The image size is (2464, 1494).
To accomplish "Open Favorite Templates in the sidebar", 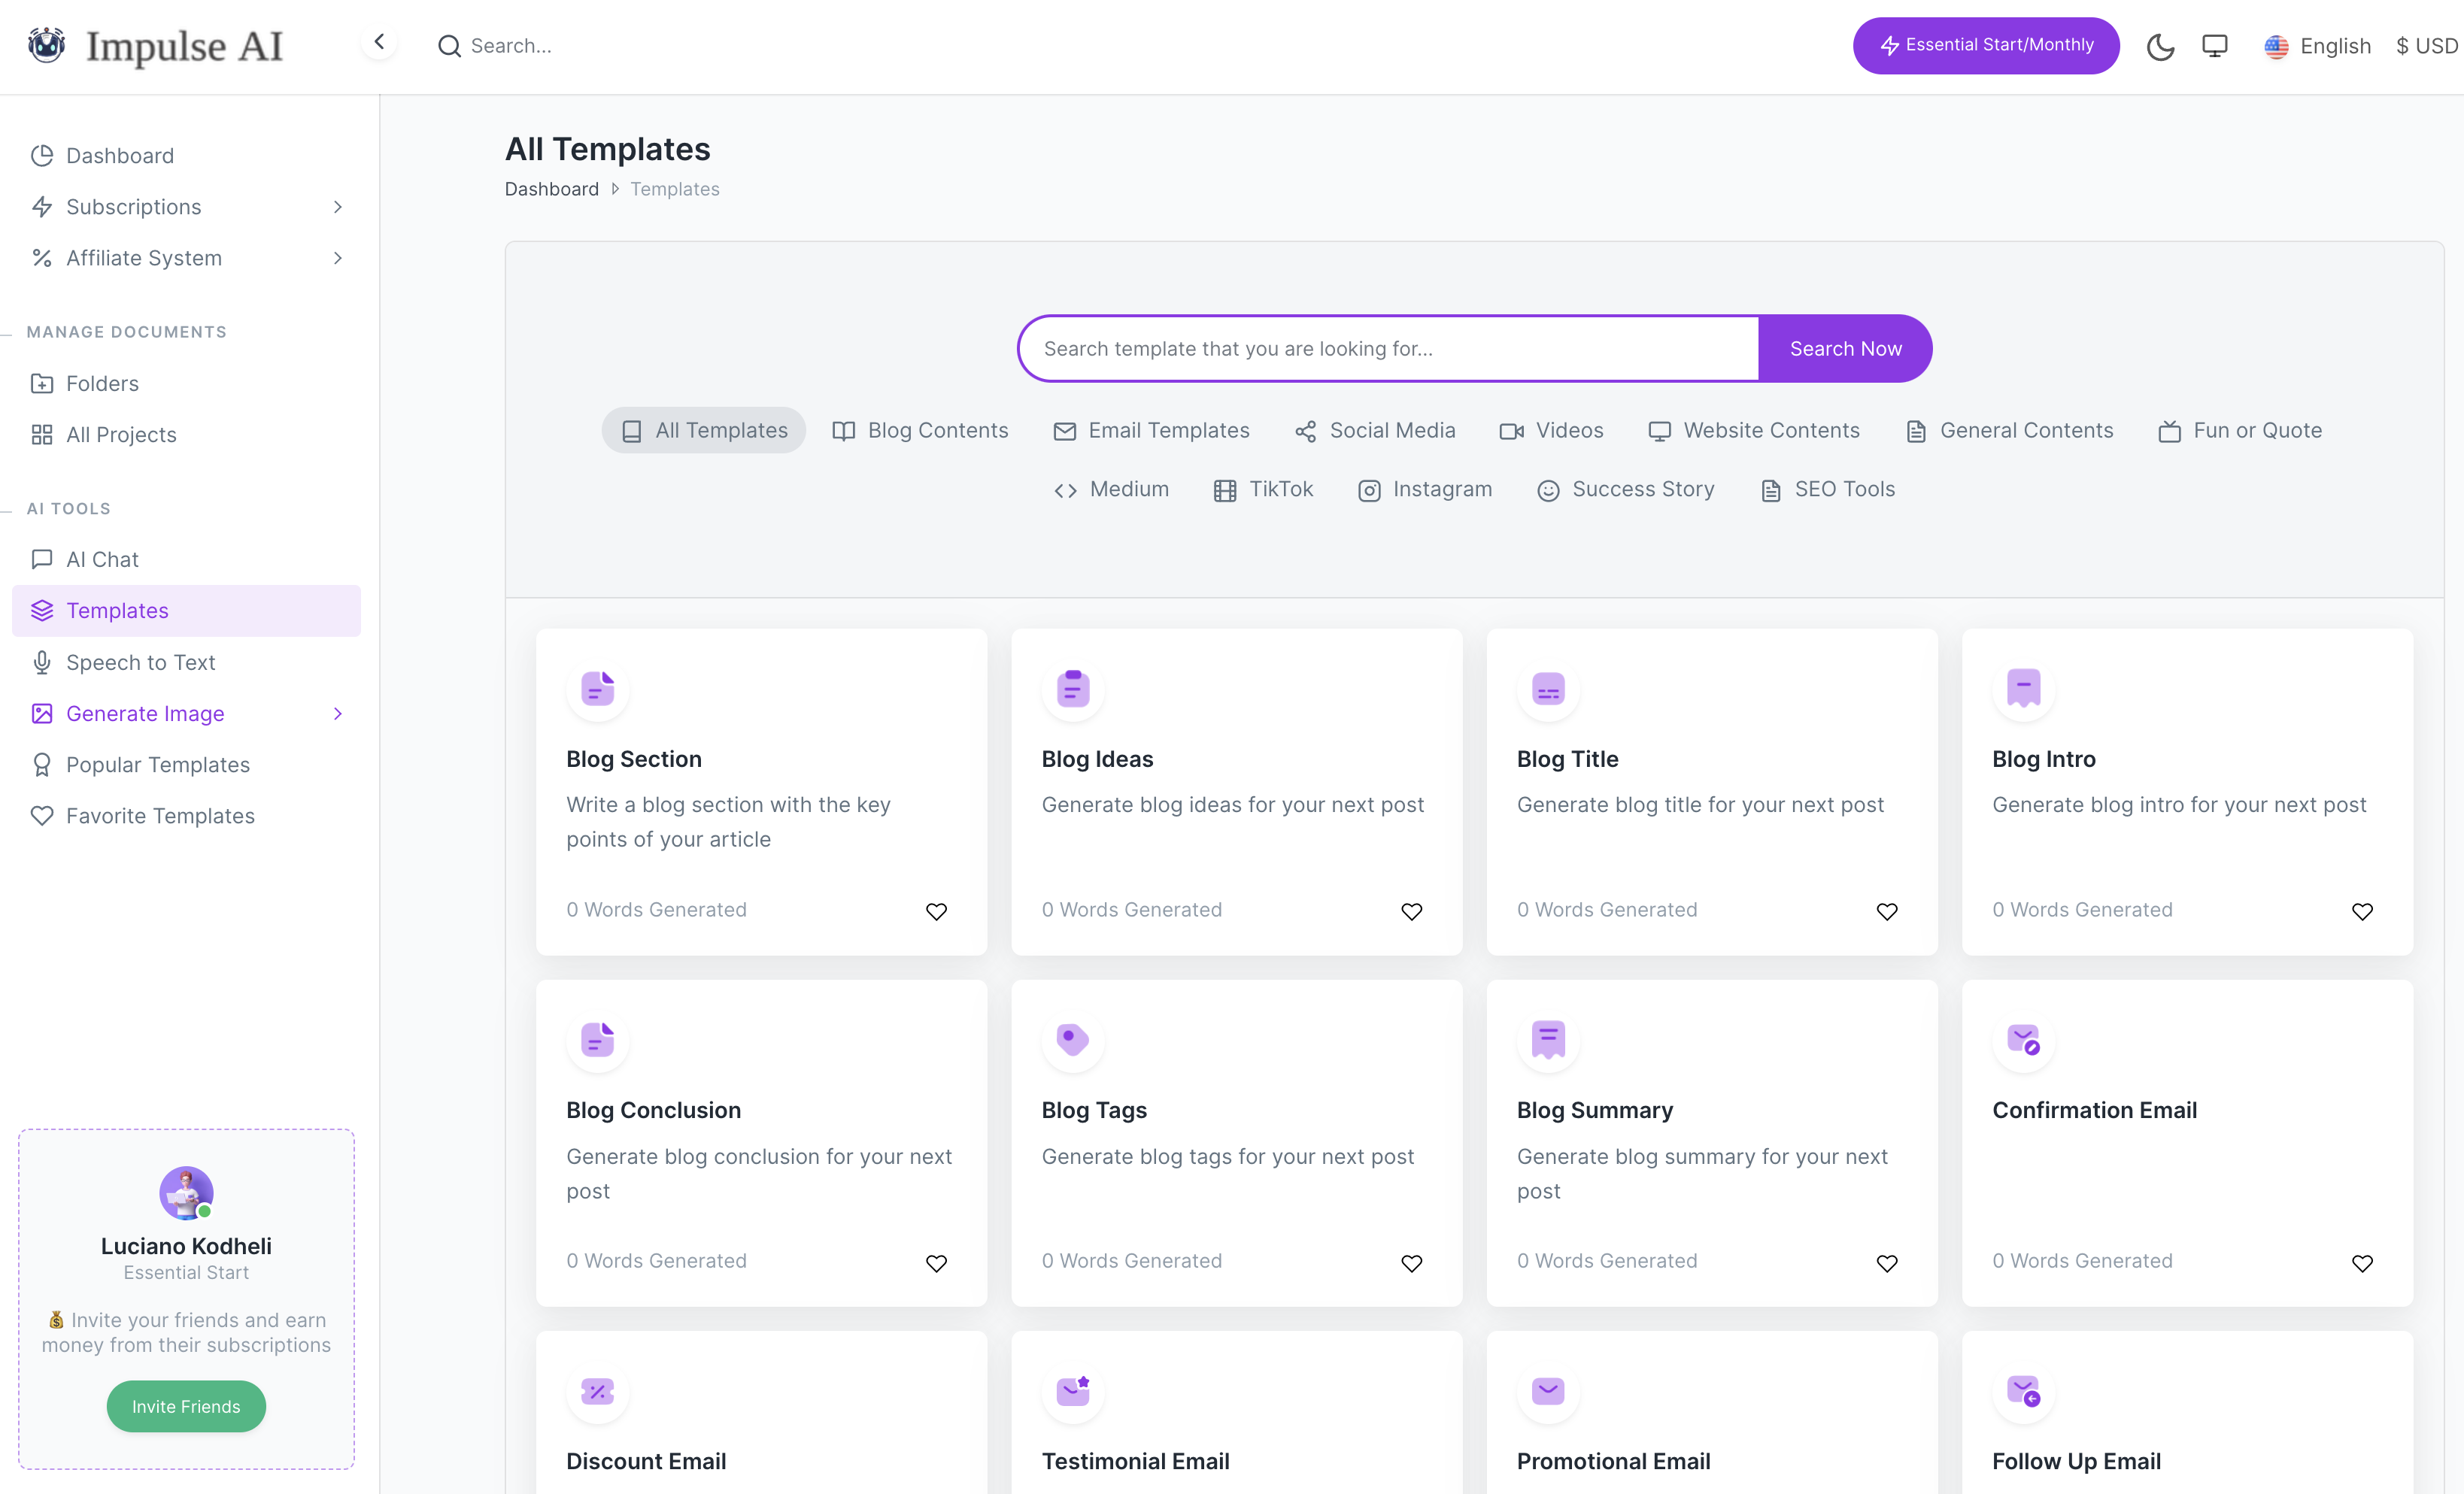I will pos(186,815).
